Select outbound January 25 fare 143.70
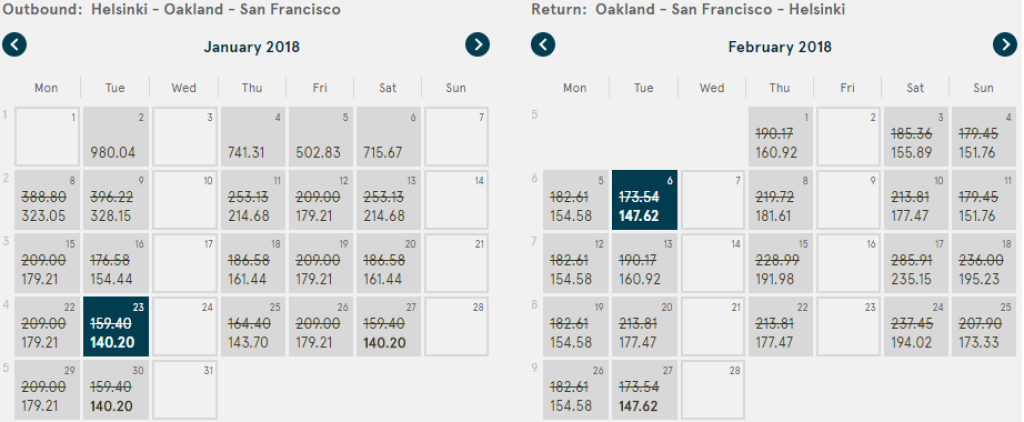 pyautogui.click(x=252, y=325)
